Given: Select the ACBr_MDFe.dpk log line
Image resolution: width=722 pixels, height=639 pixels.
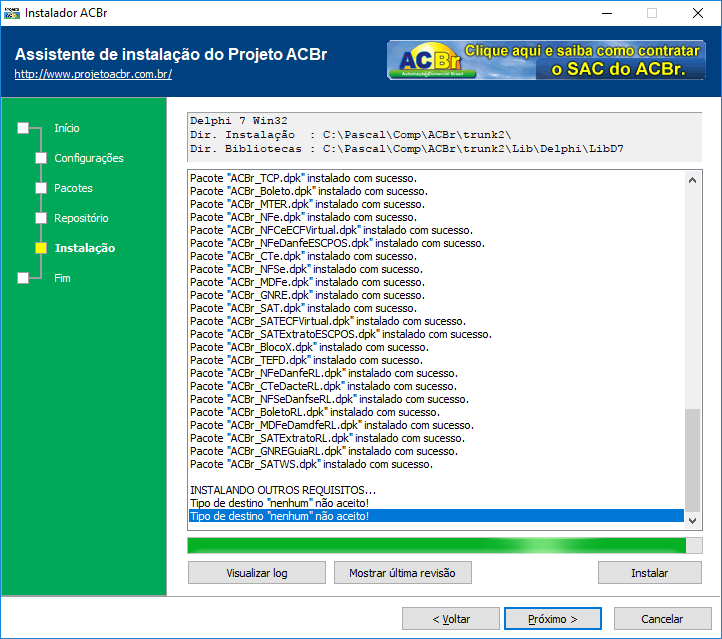Looking at the screenshot, I should coord(436,282).
